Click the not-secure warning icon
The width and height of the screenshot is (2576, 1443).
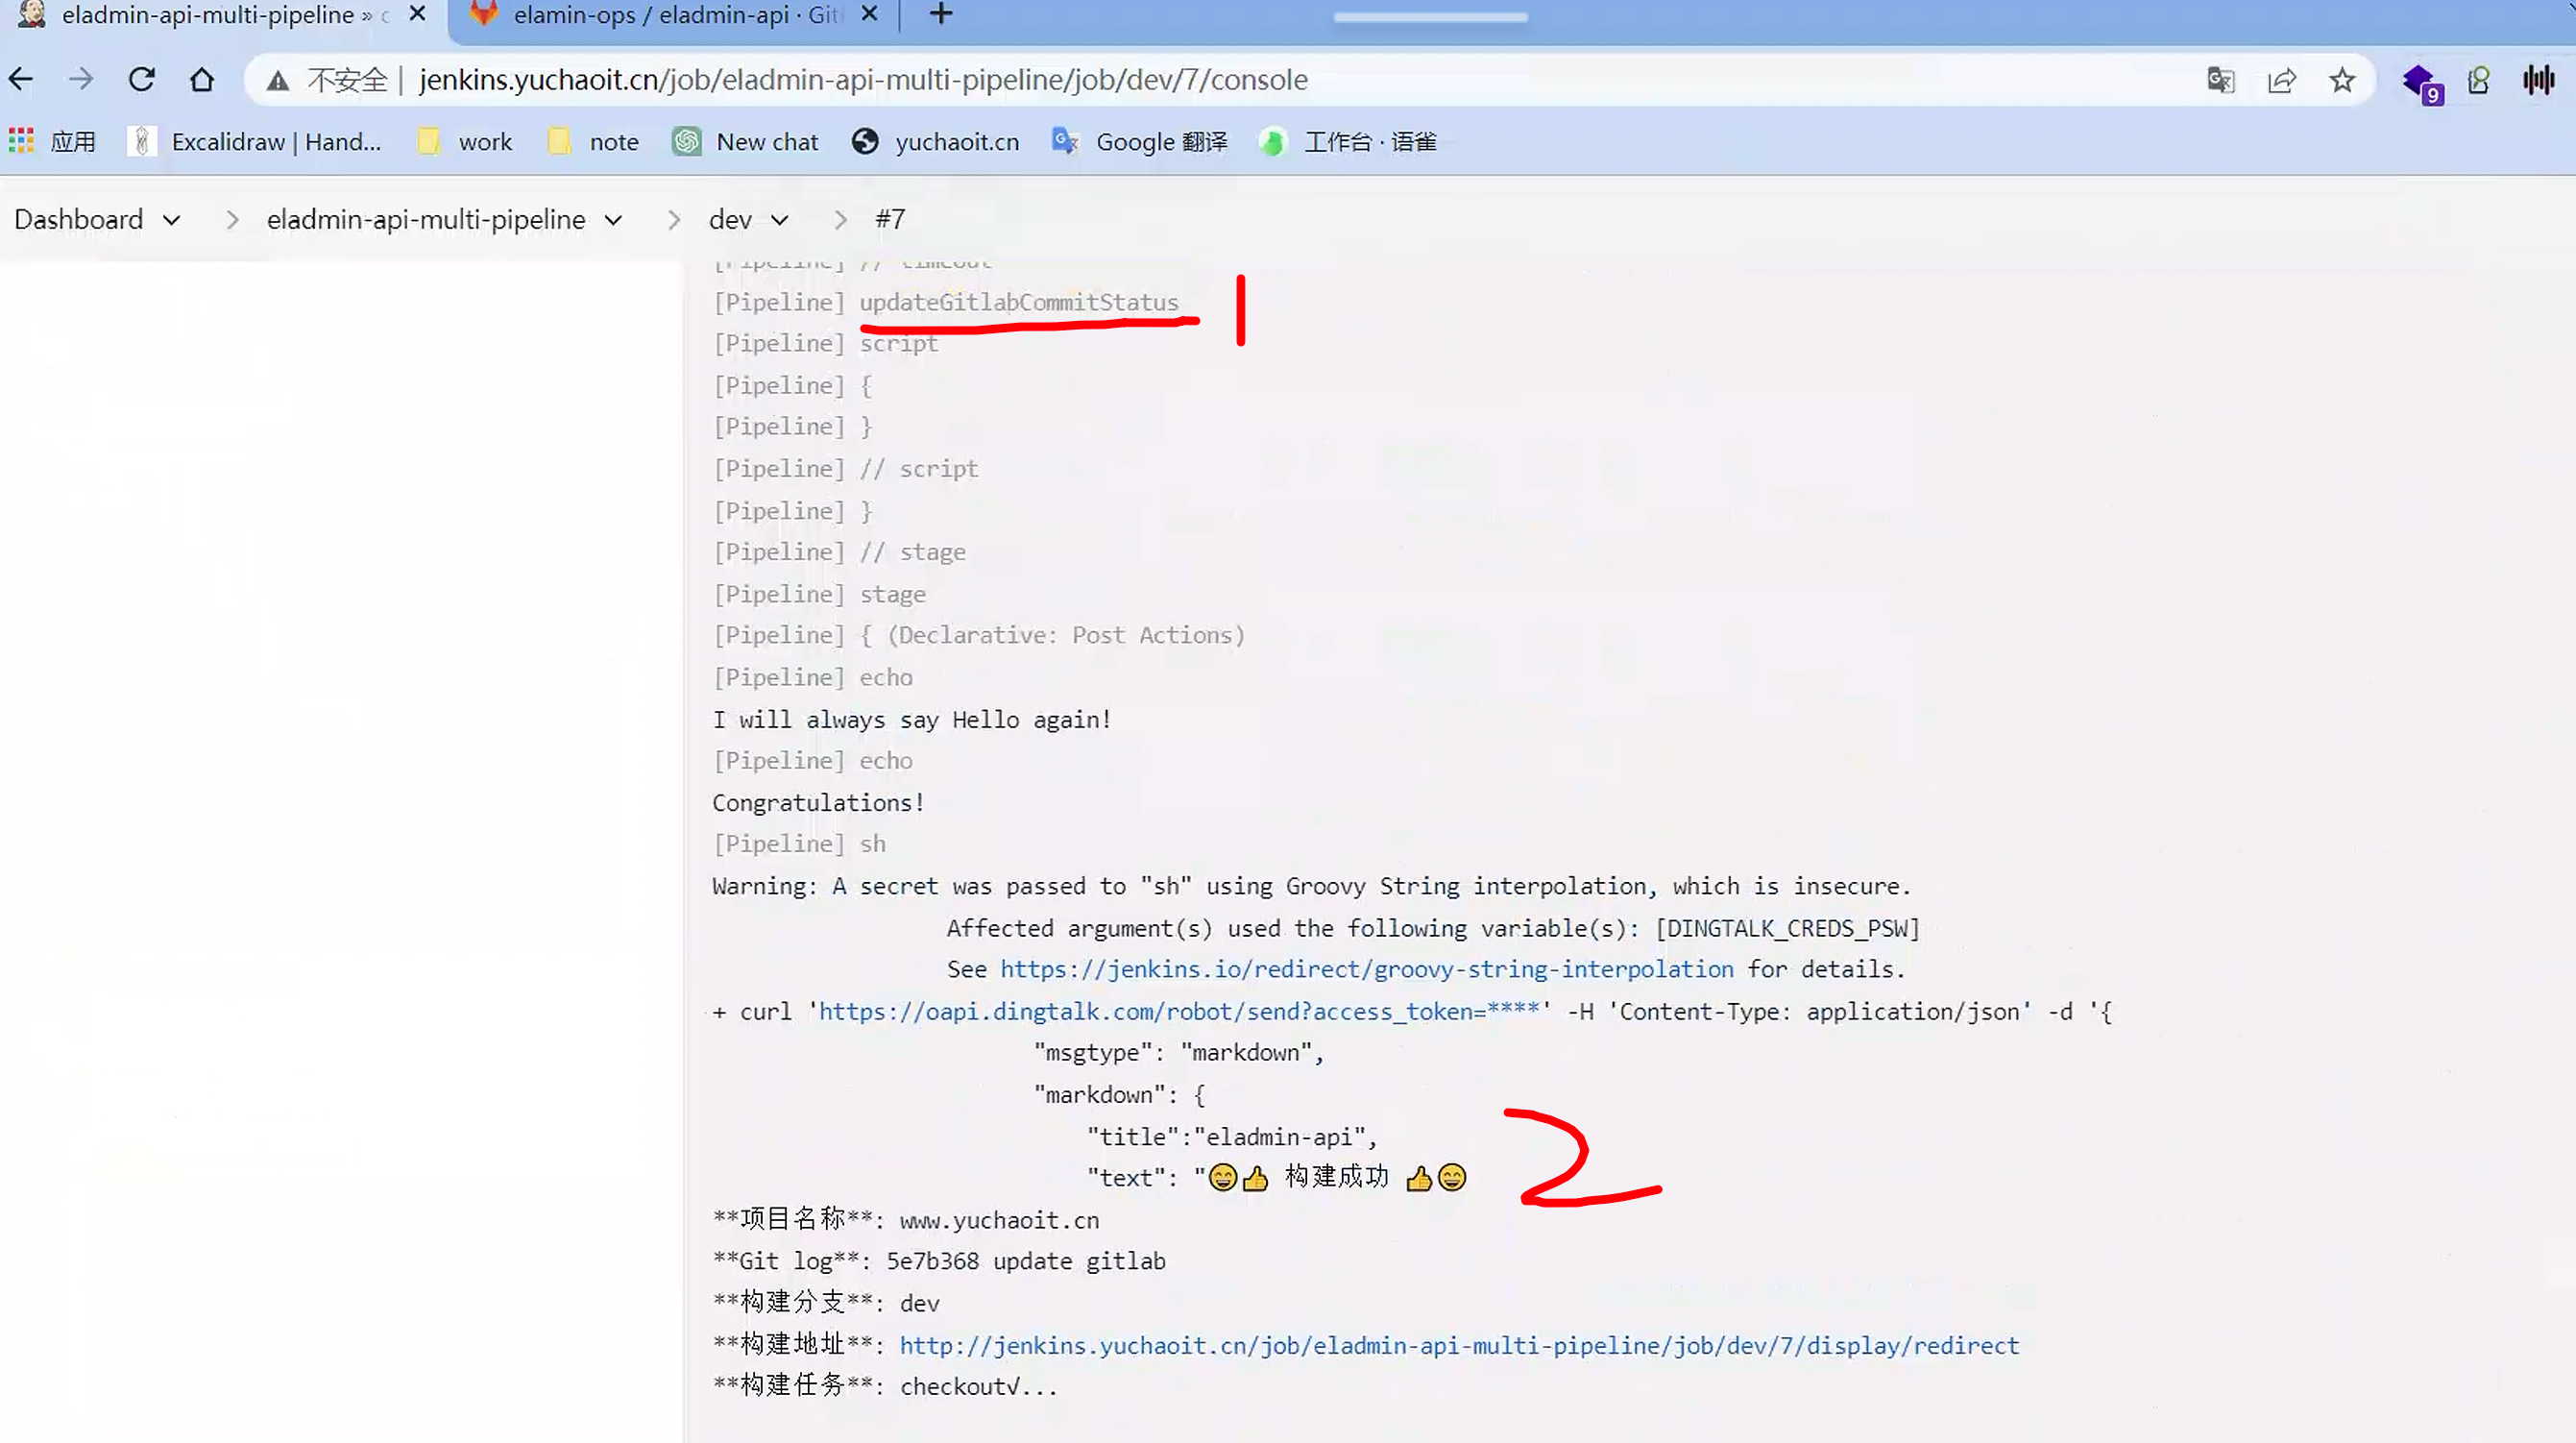click(x=278, y=80)
